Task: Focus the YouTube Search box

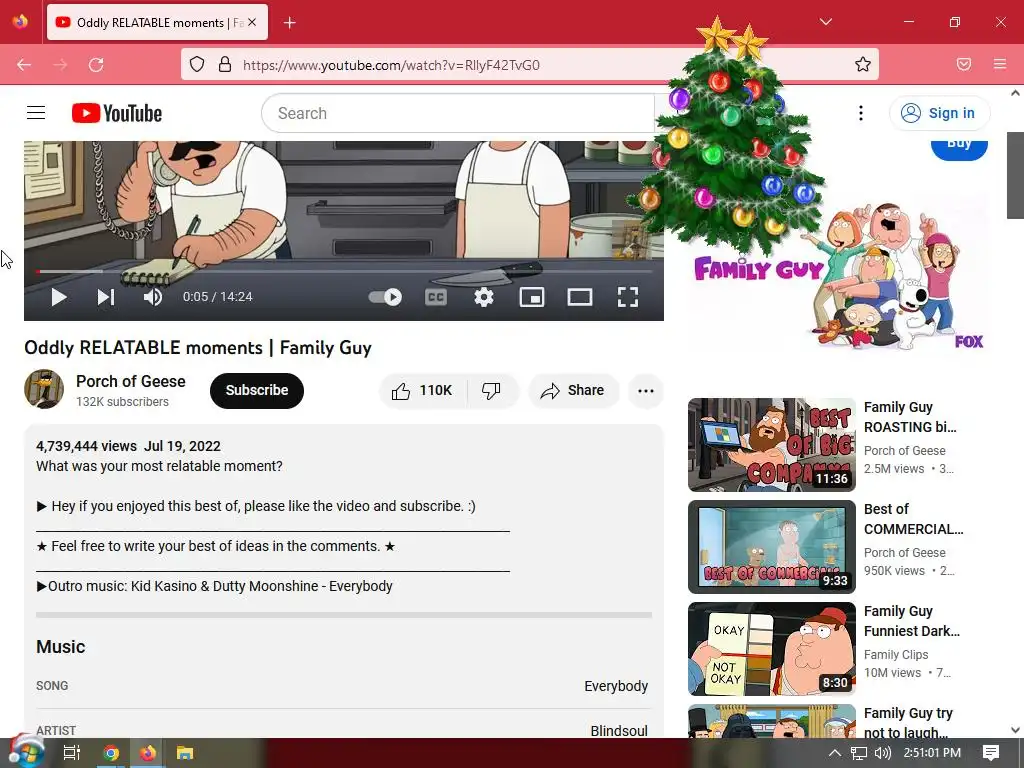Action: click(x=457, y=113)
